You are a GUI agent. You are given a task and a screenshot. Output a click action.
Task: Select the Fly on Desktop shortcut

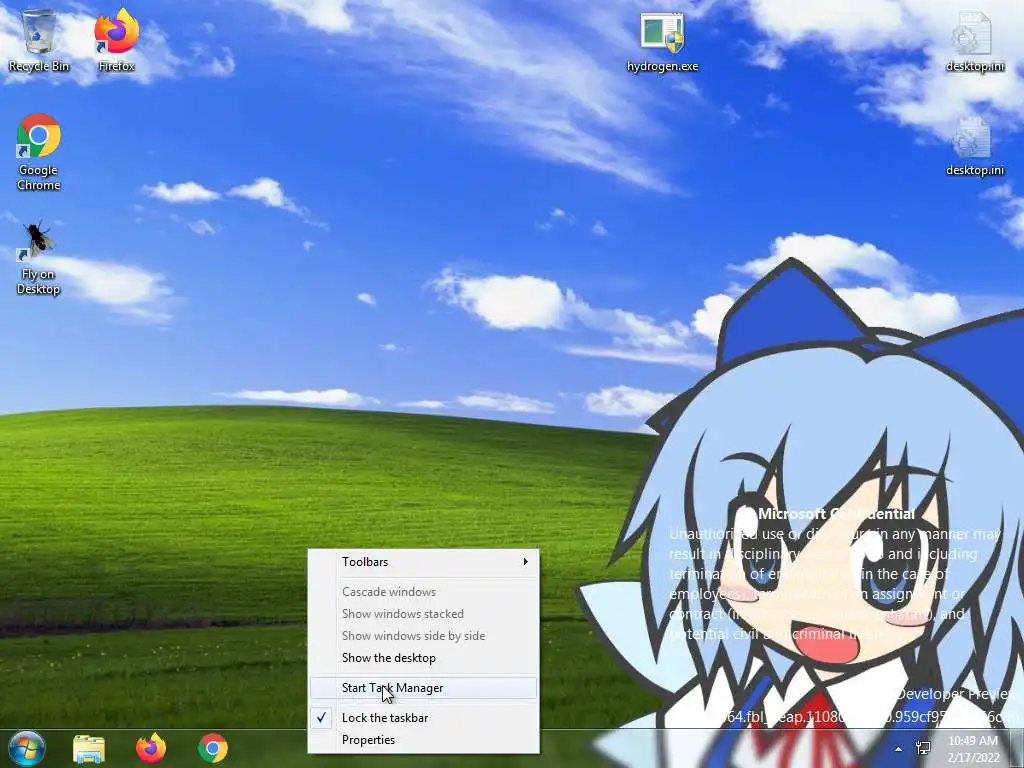click(x=38, y=258)
